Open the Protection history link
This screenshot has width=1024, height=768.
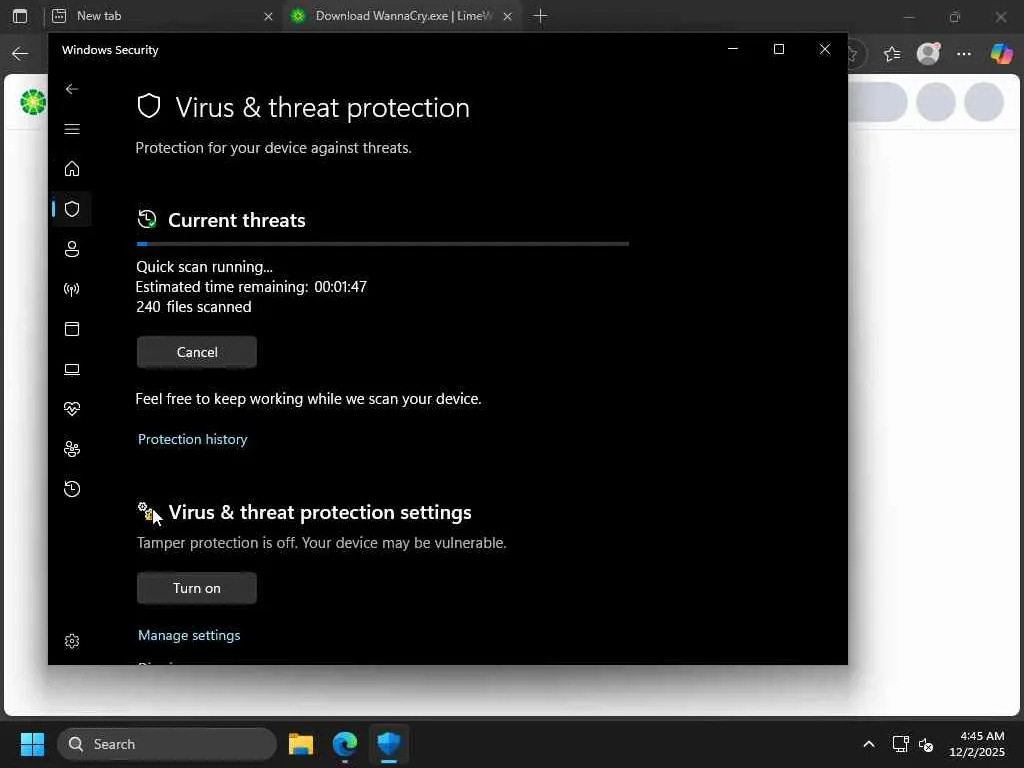coord(193,439)
